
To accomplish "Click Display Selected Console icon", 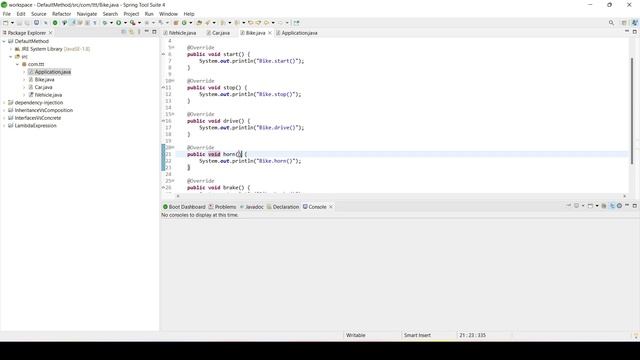I will 576,206.
